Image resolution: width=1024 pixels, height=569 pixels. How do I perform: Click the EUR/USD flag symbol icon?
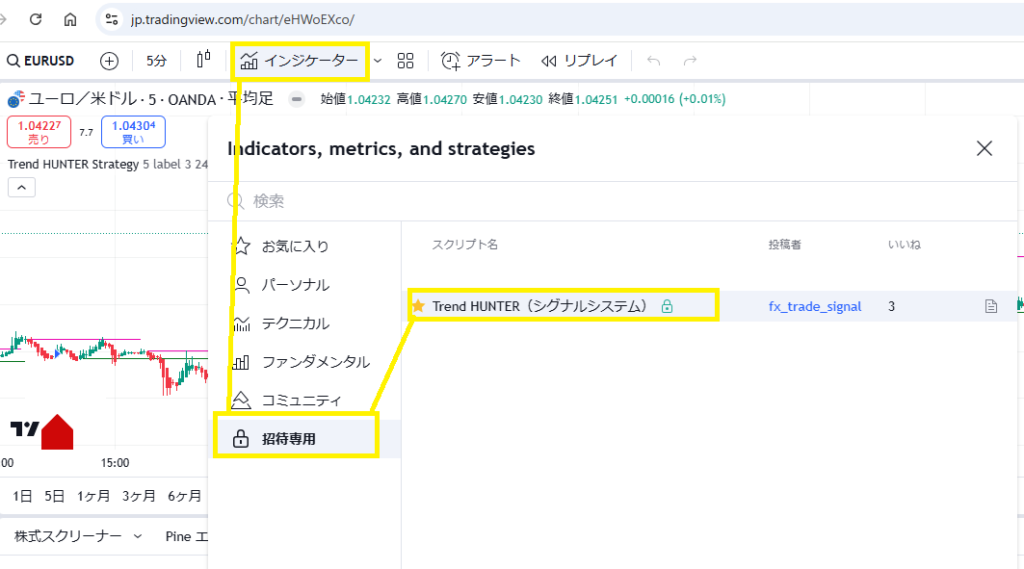pyautogui.click(x=16, y=99)
